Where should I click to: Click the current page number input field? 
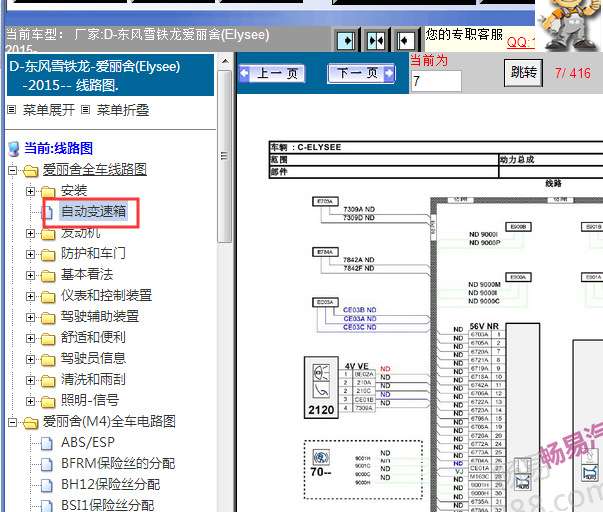[436, 81]
